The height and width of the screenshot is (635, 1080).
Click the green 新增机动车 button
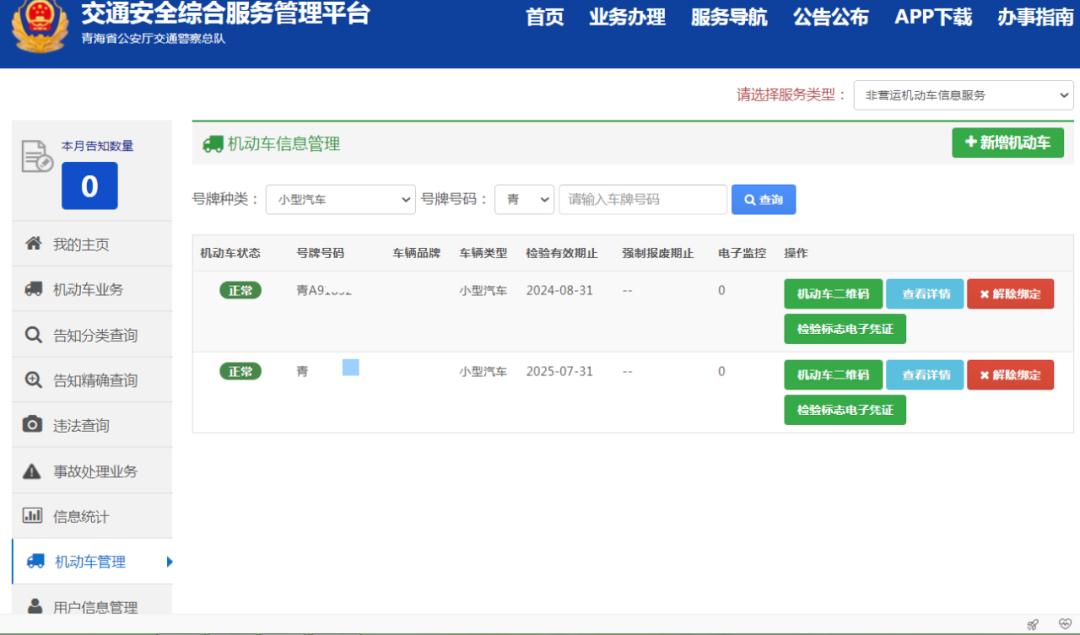pos(1007,143)
